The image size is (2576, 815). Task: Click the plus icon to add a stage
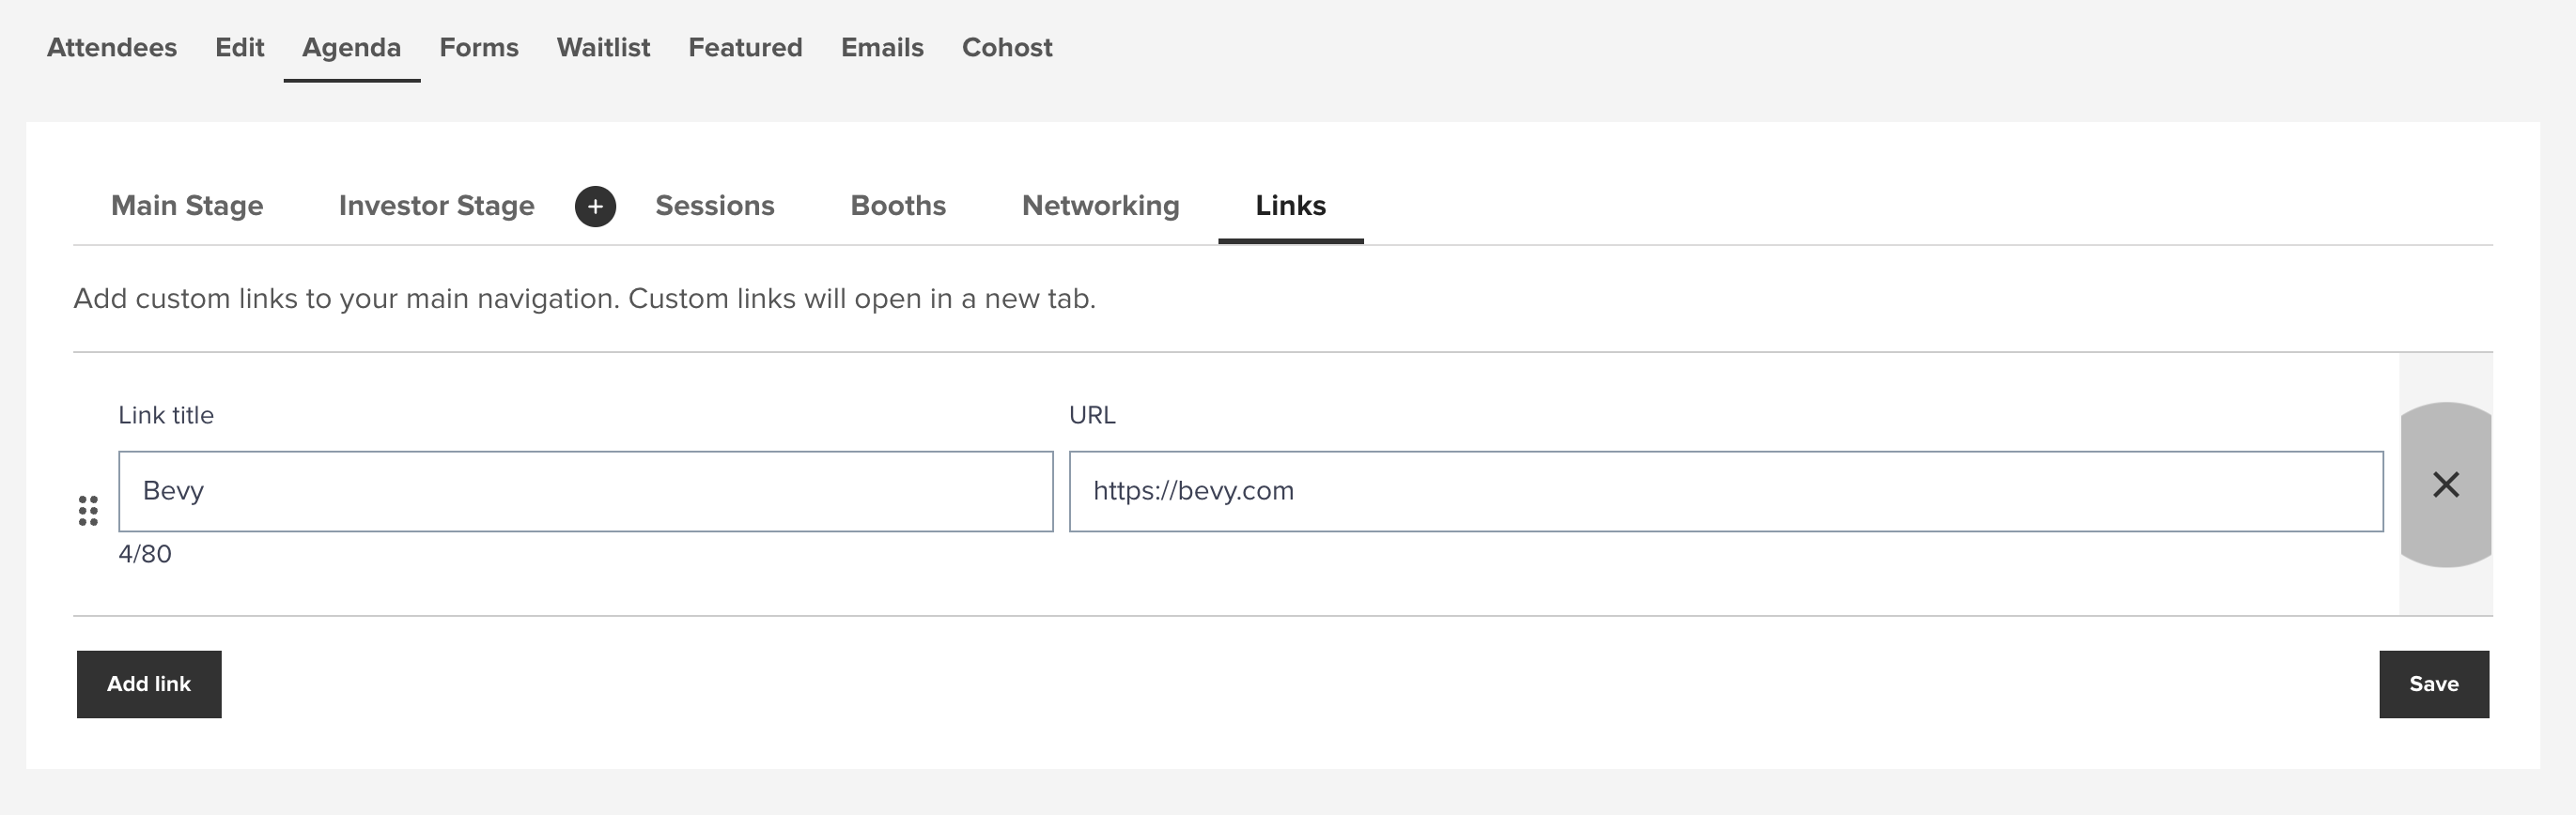point(595,206)
